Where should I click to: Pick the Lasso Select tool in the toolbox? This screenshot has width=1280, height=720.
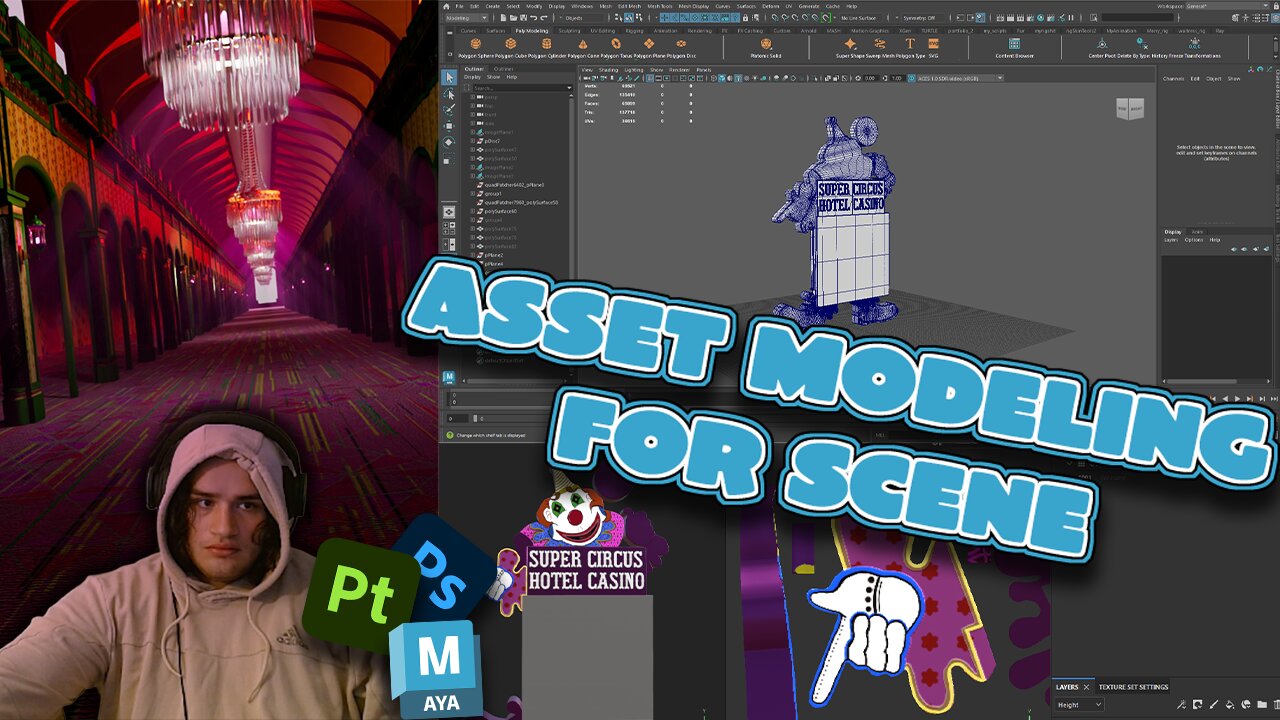[449, 94]
